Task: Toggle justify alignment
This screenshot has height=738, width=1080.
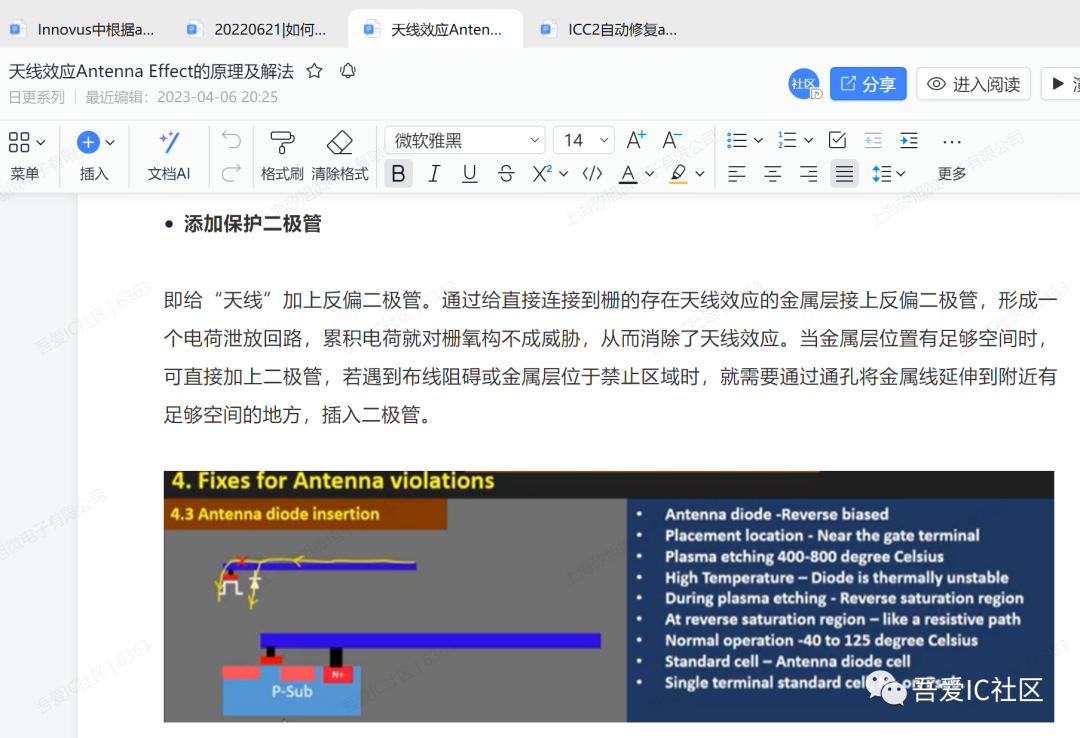Action: [x=844, y=173]
